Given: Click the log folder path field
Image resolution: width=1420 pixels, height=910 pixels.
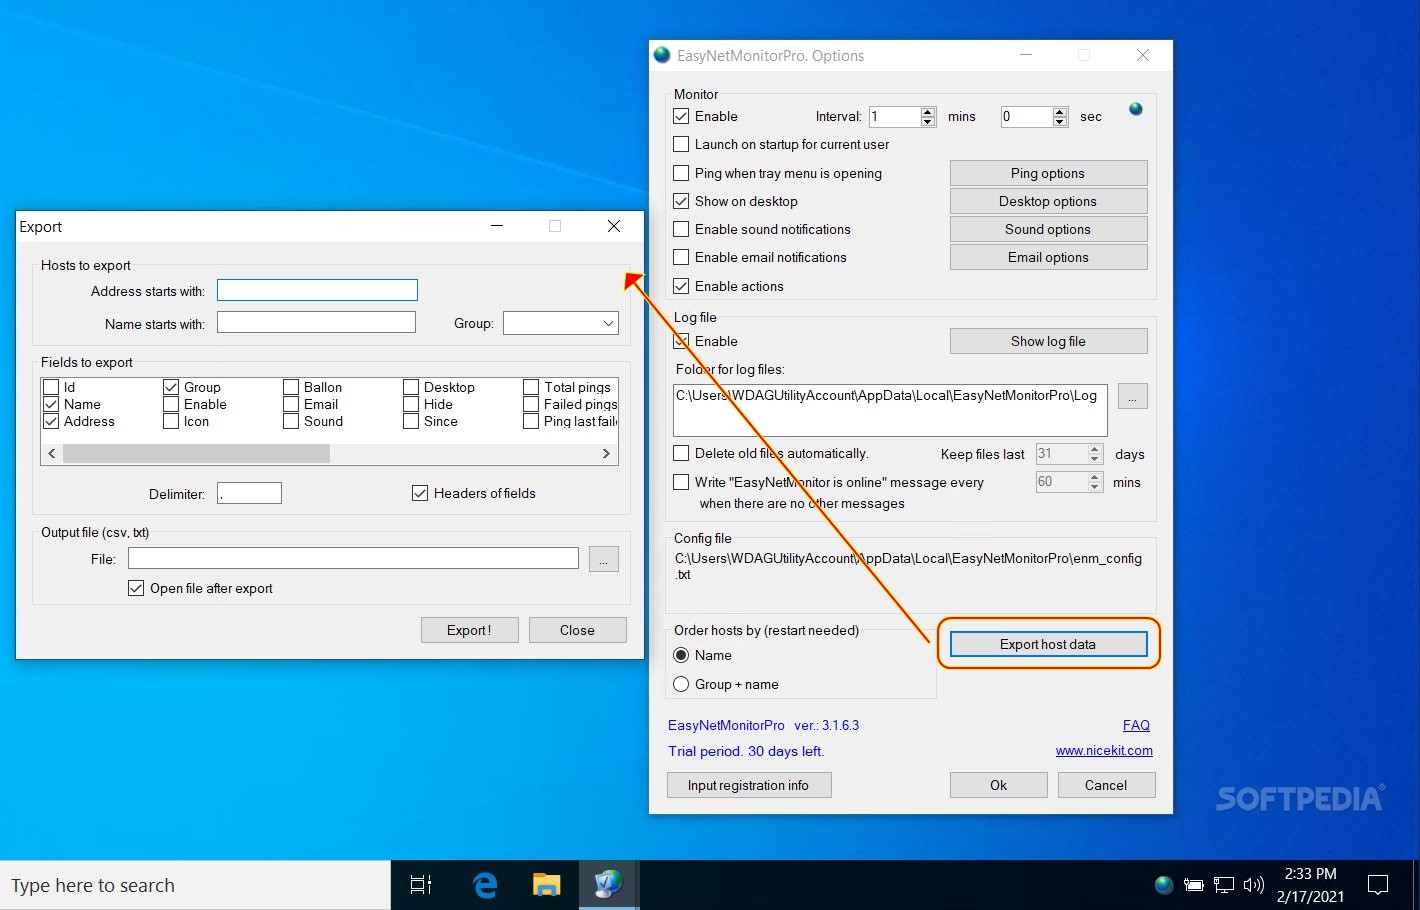Looking at the screenshot, I should pyautogui.click(x=891, y=410).
